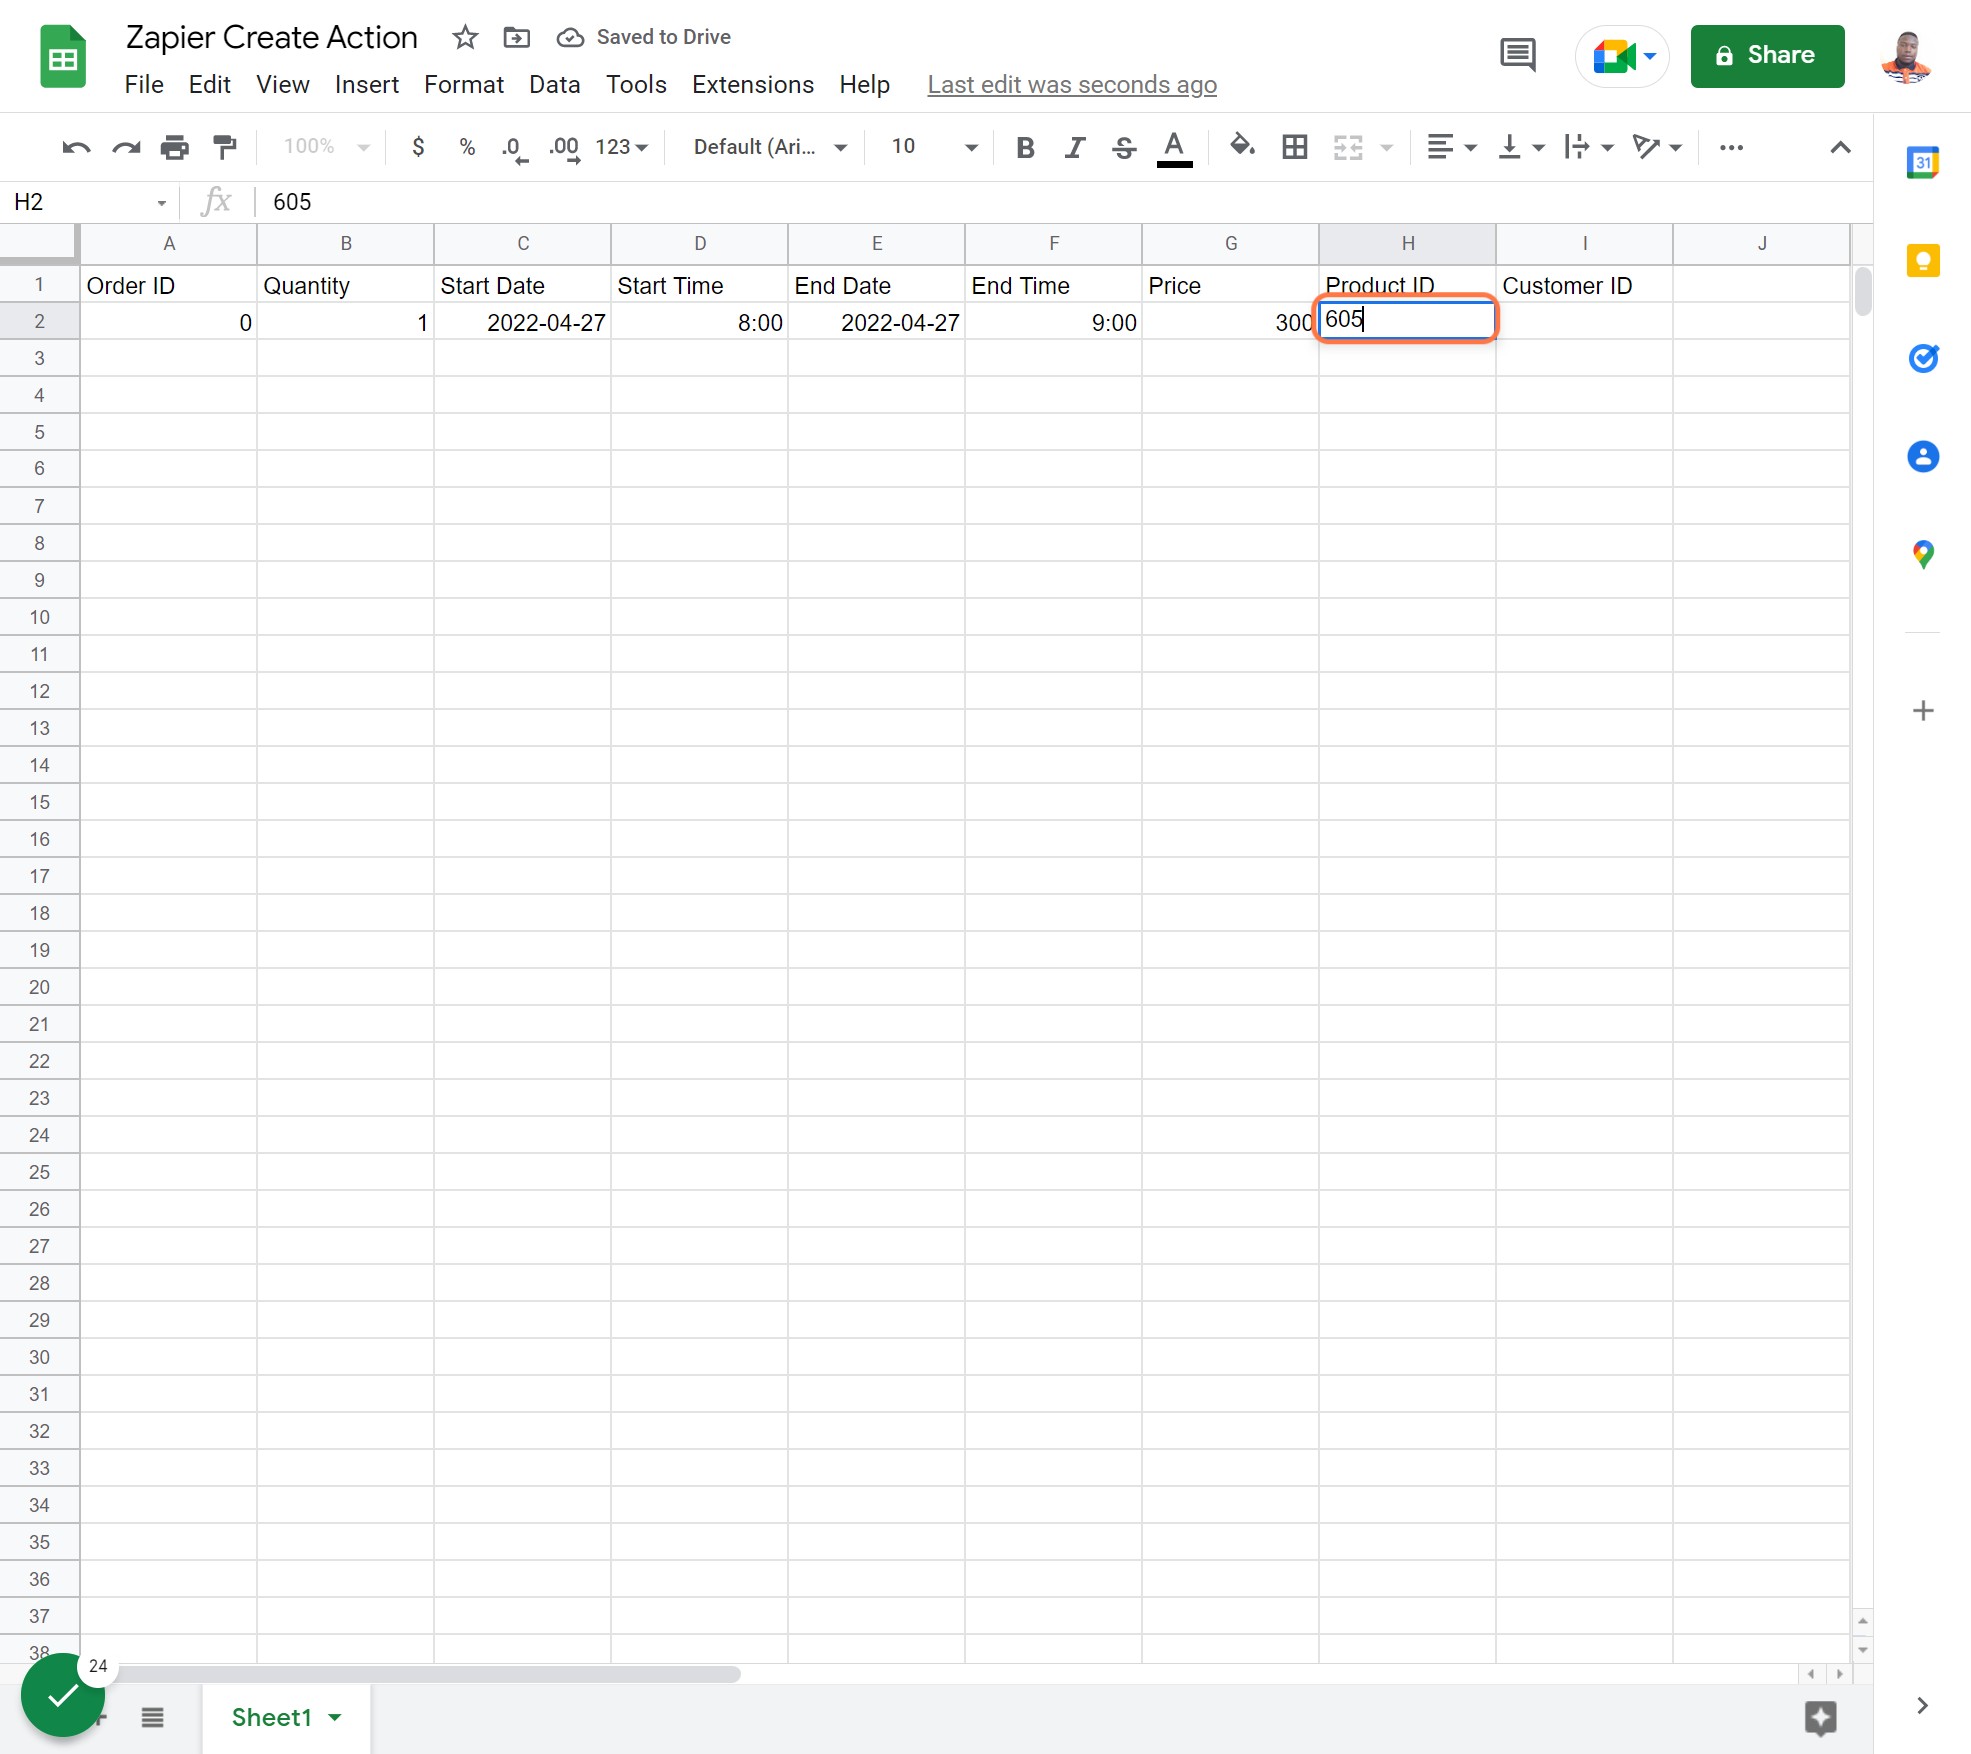Open the Default (Arial) font dropdown
The width and height of the screenshot is (1971, 1754).
[x=769, y=147]
